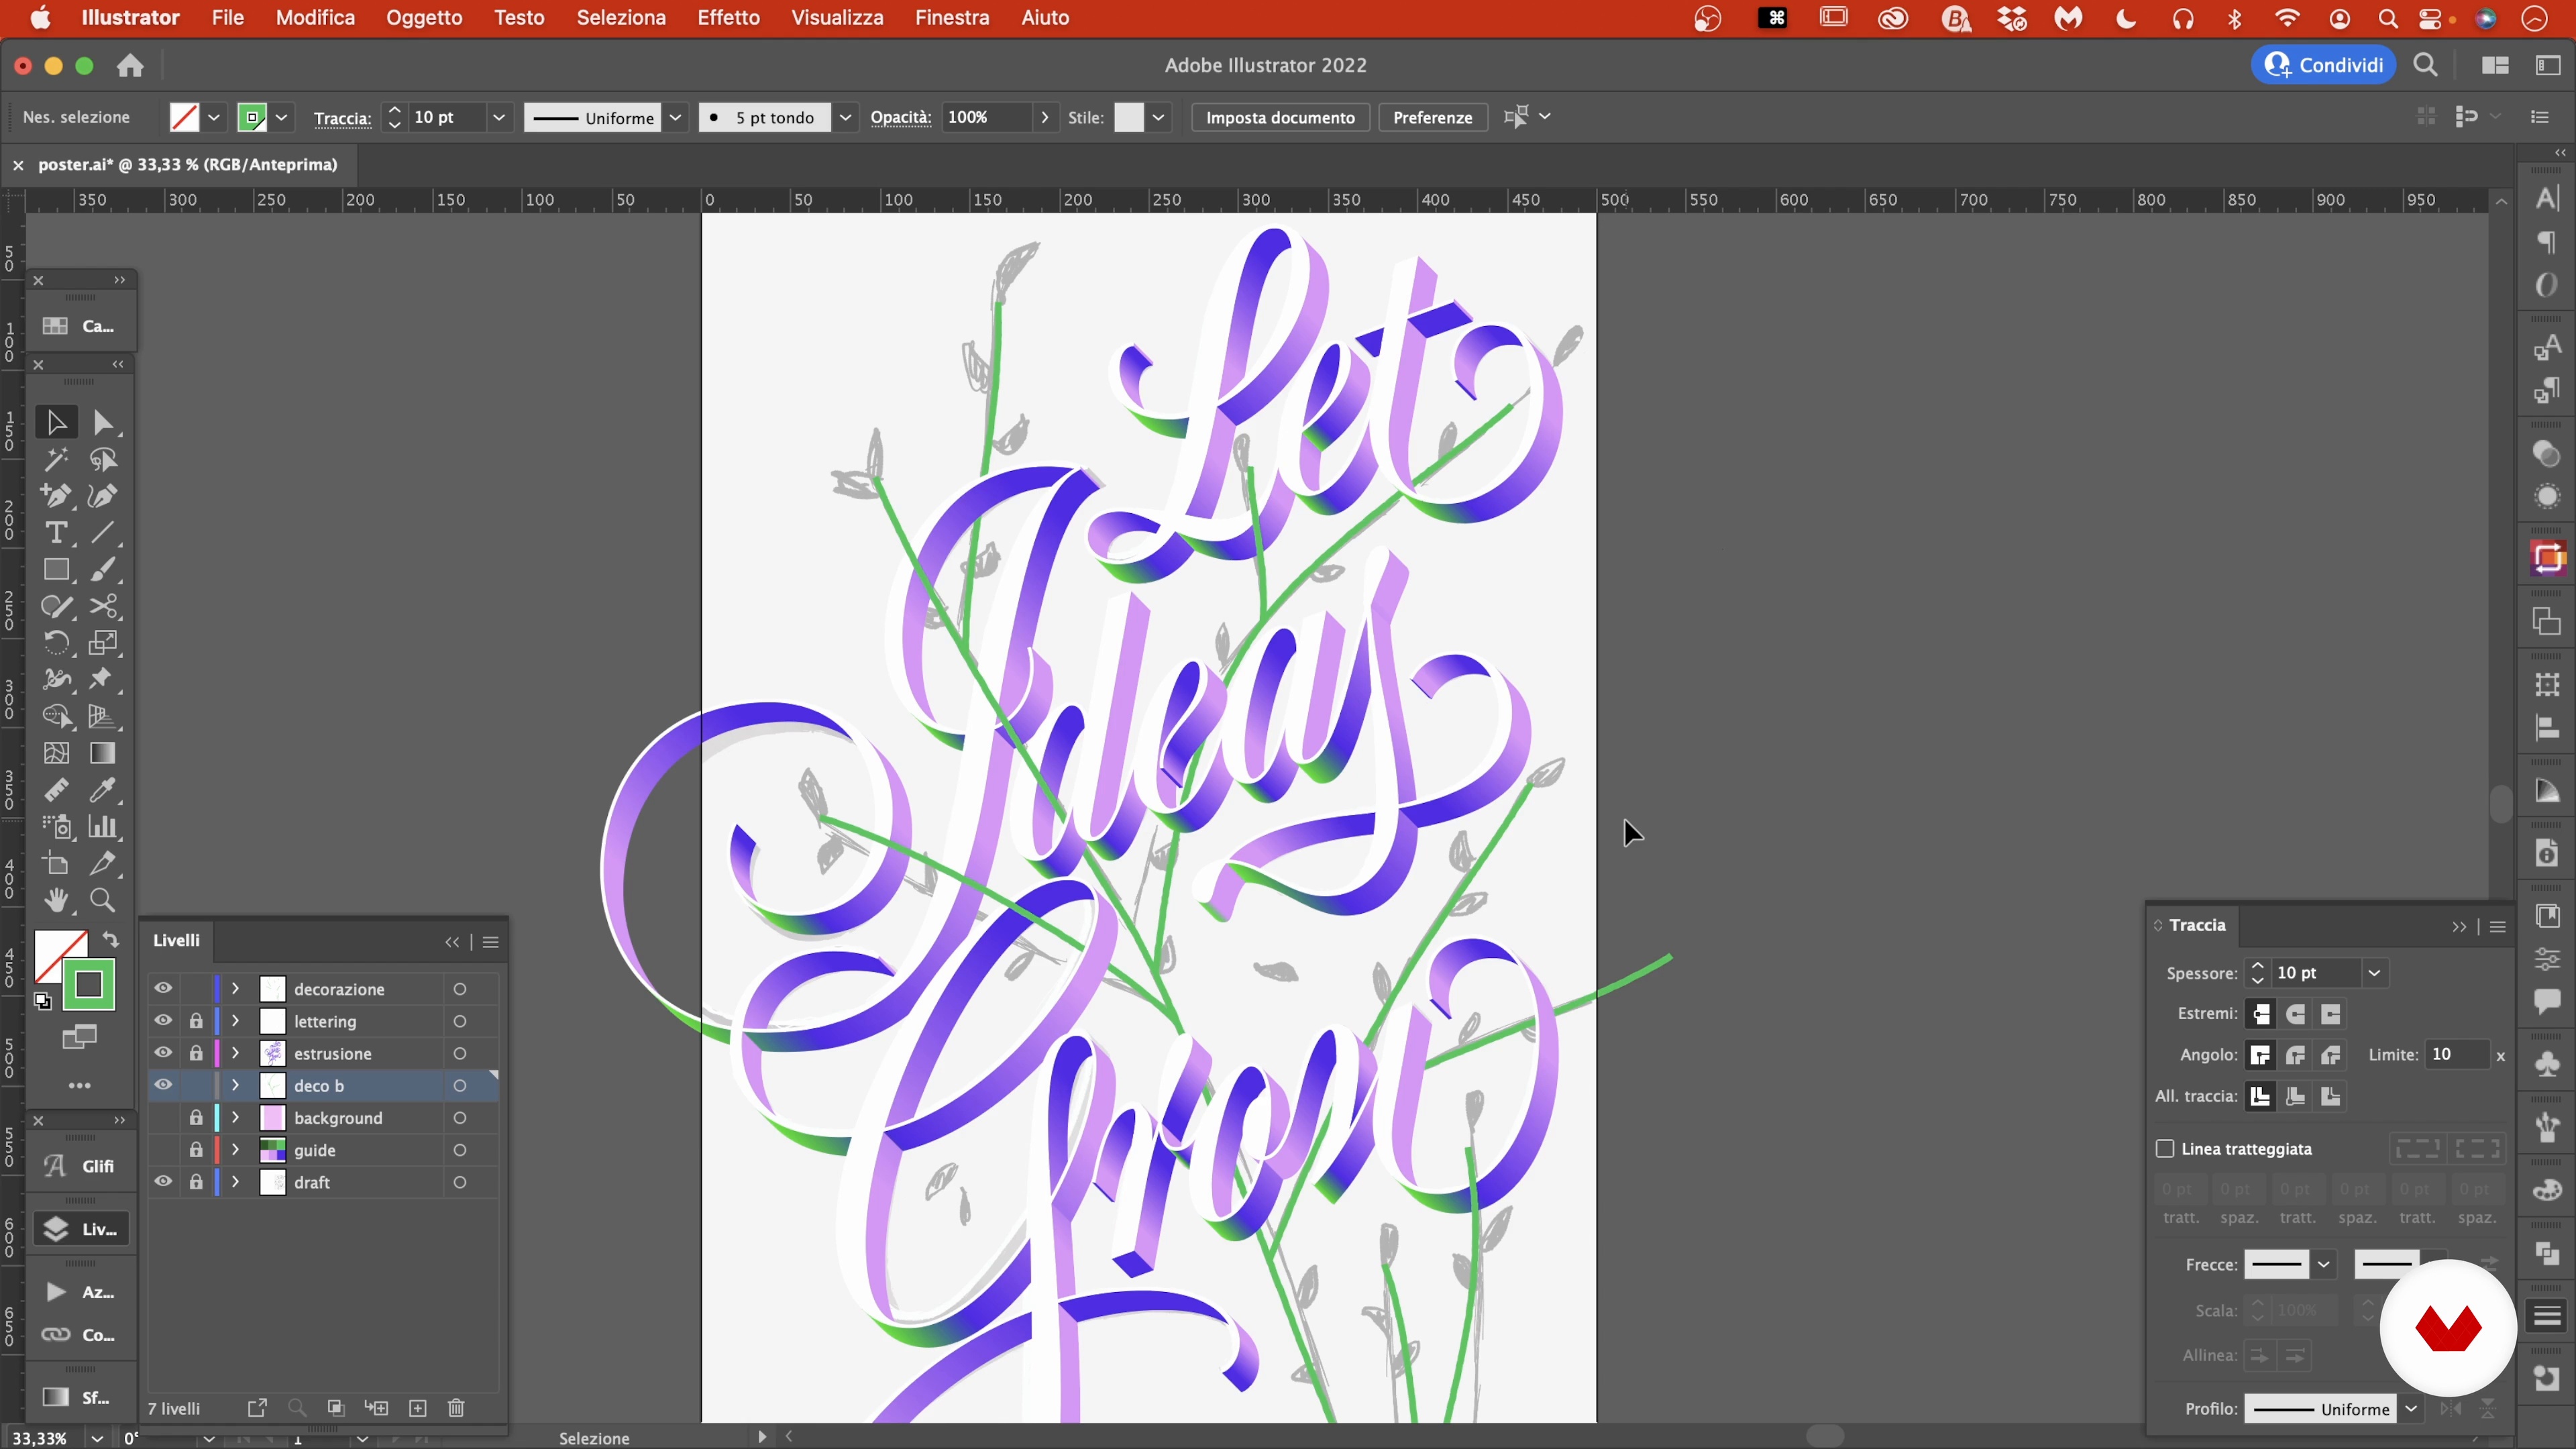The width and height of the screenshot is (2576, 1449).
Task: Select the Scale tool
Action: click(x=103, y=643)
